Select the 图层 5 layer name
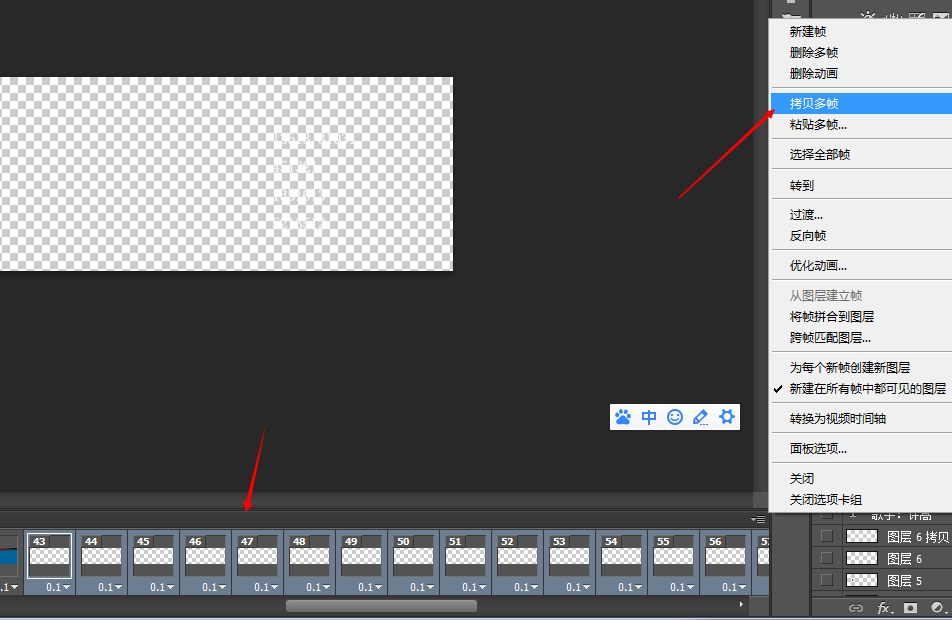 click(905, 581)
